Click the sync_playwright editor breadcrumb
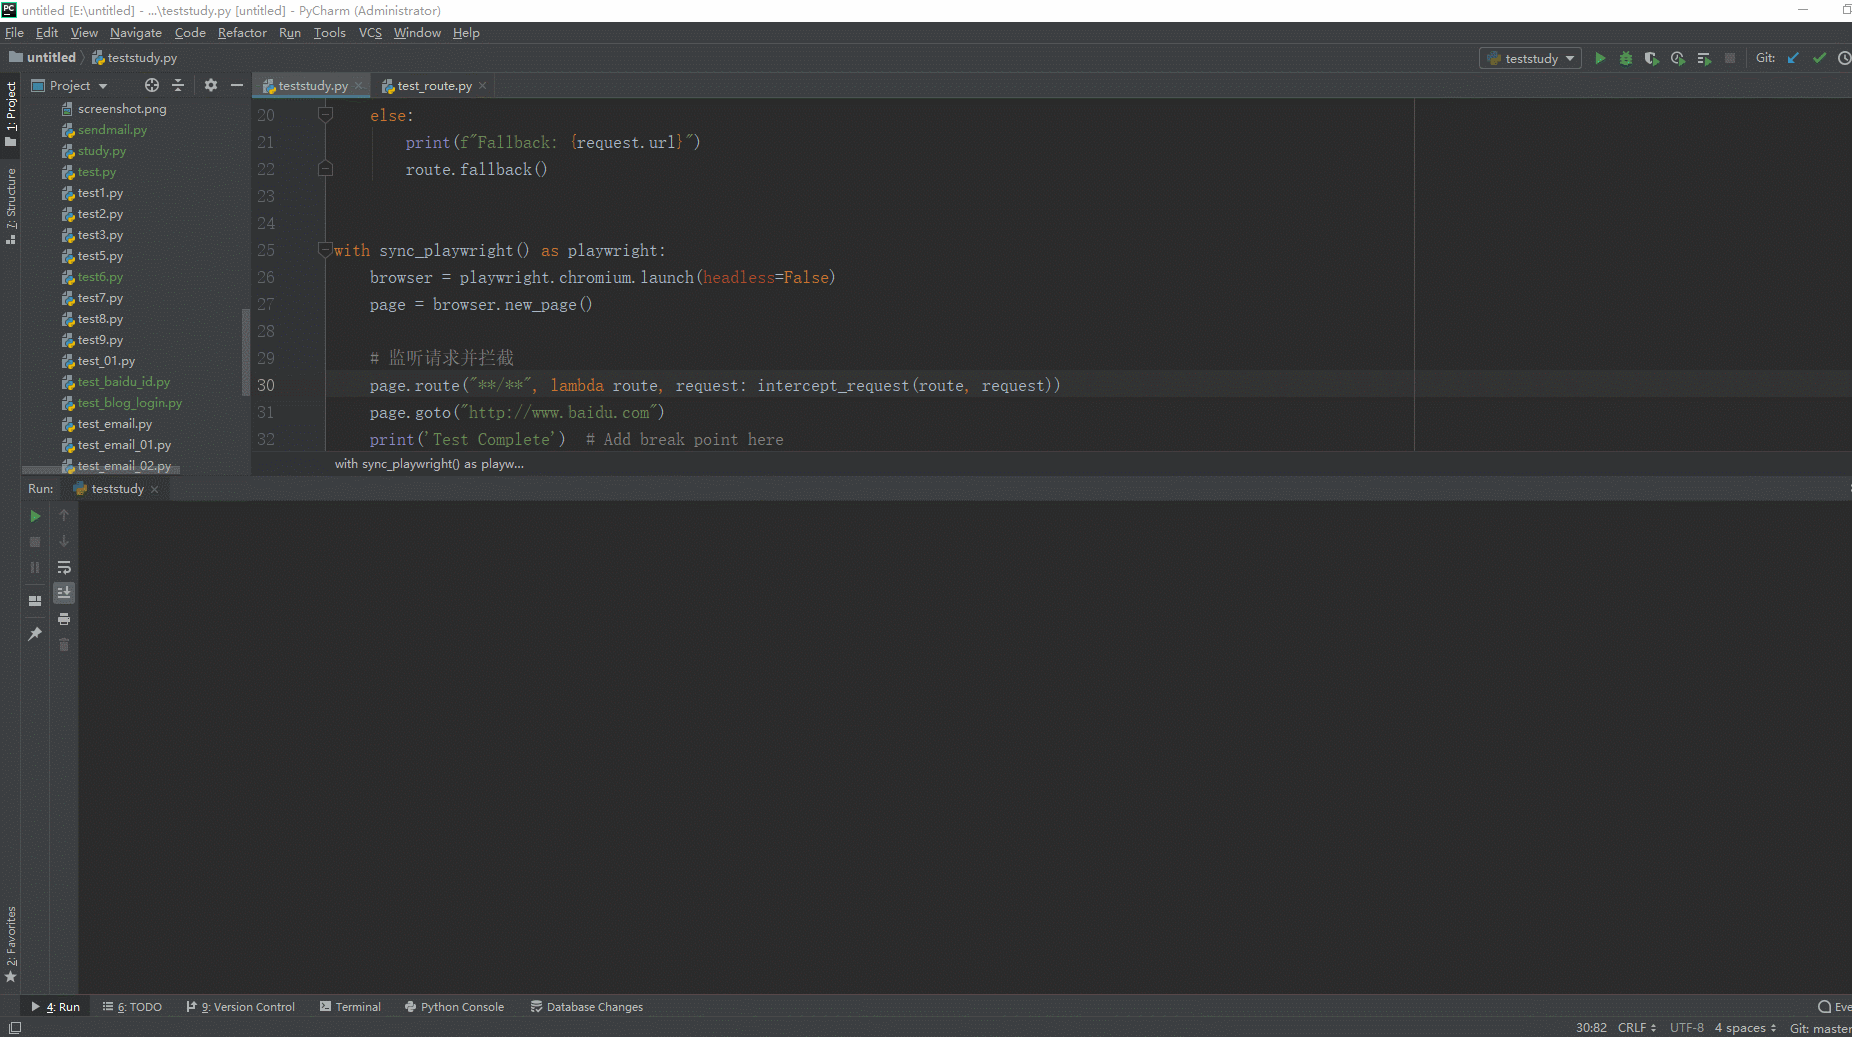Screen dimensions: 1852x1037 (x=429, y=464)
